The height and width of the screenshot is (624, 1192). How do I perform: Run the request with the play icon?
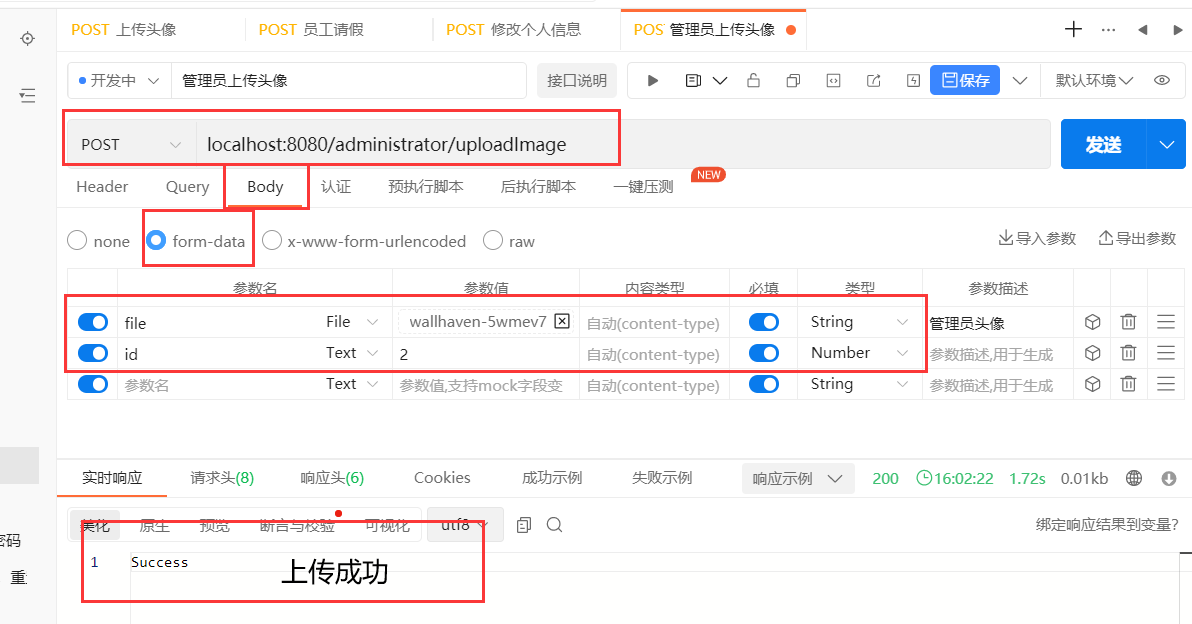pyautogui.click(x=652, y=80)
